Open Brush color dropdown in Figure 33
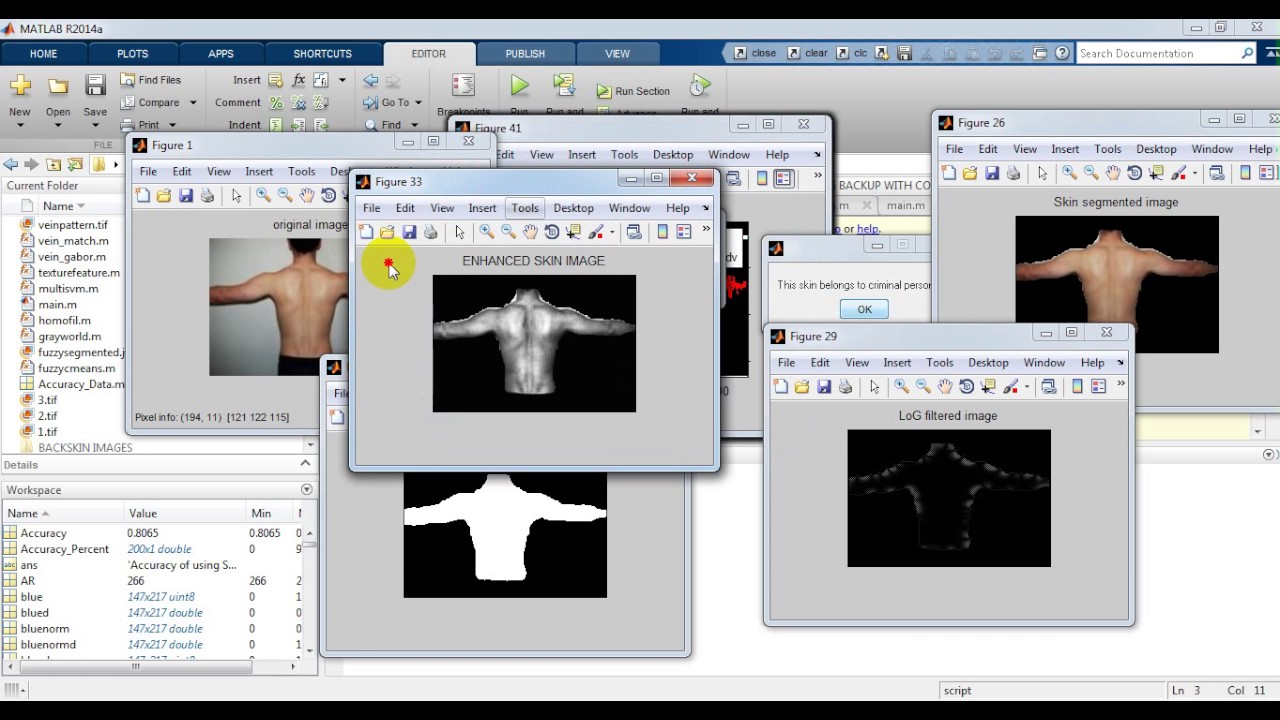Viewport: 1280px width, 720px height. tap(611, 233)
